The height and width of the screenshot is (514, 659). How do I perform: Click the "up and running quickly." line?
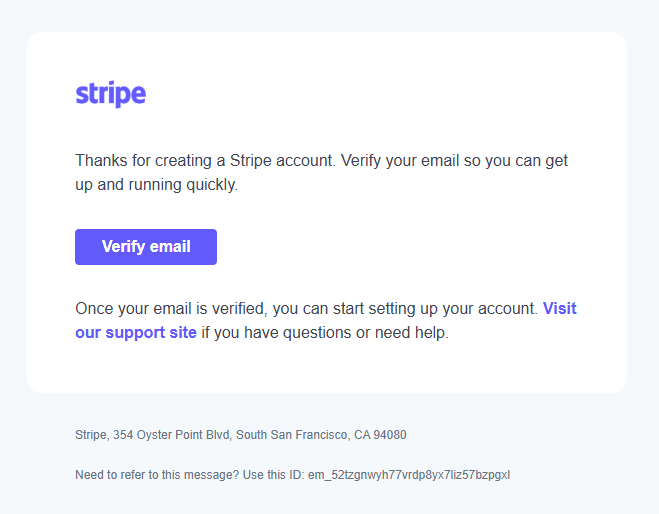[156, 185]
